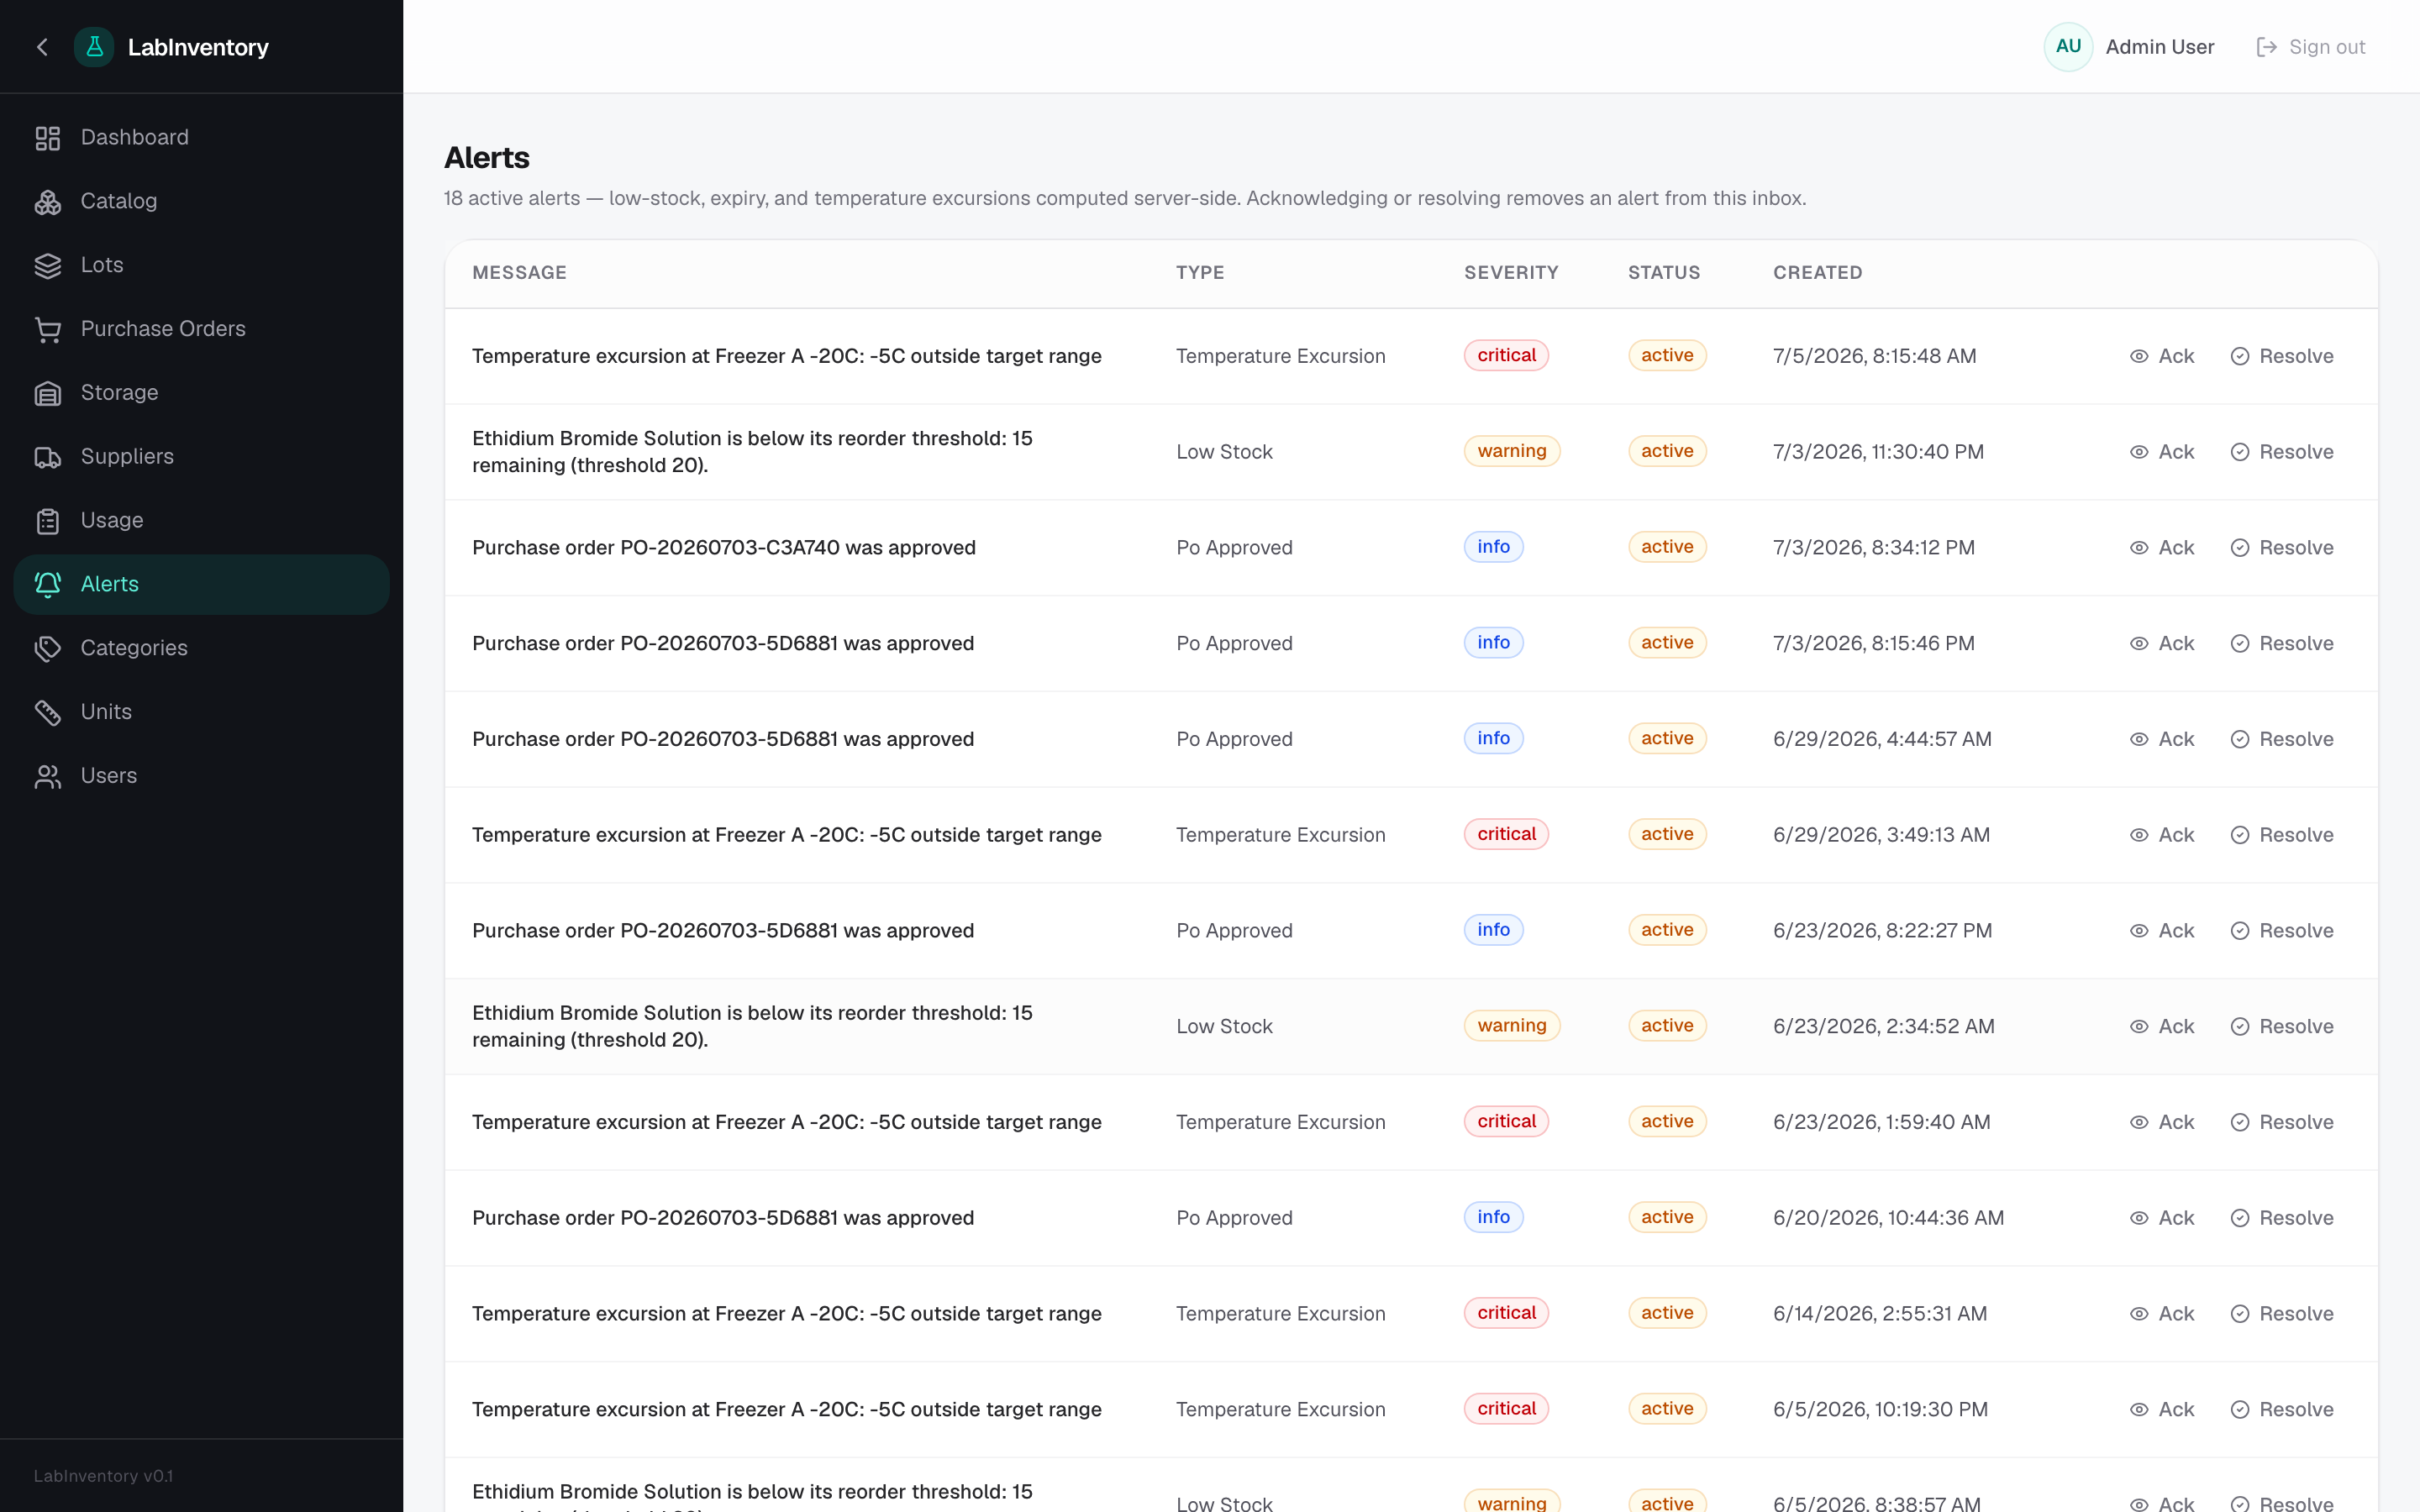This screenshot has width=2420, height=1512.
Task: Ack the 7/5/2026 8:15:48 AM temperature alert
Action: 2161,356
